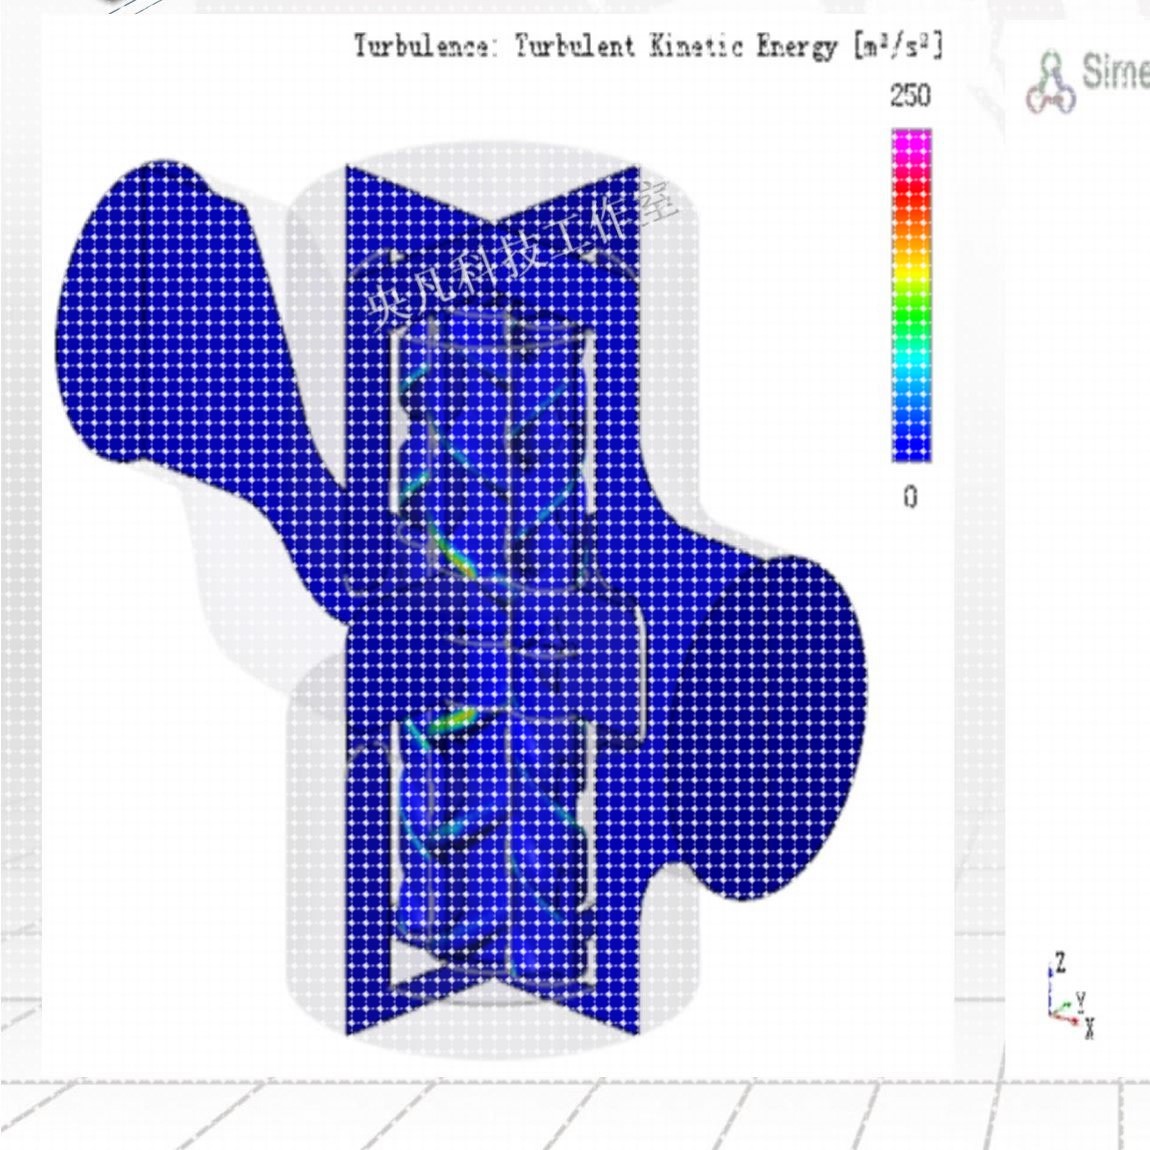Click the magenta top segment of the colorbar
Image resolution: width=1150 pixels, height=1150 pixels.
point(908,140)
